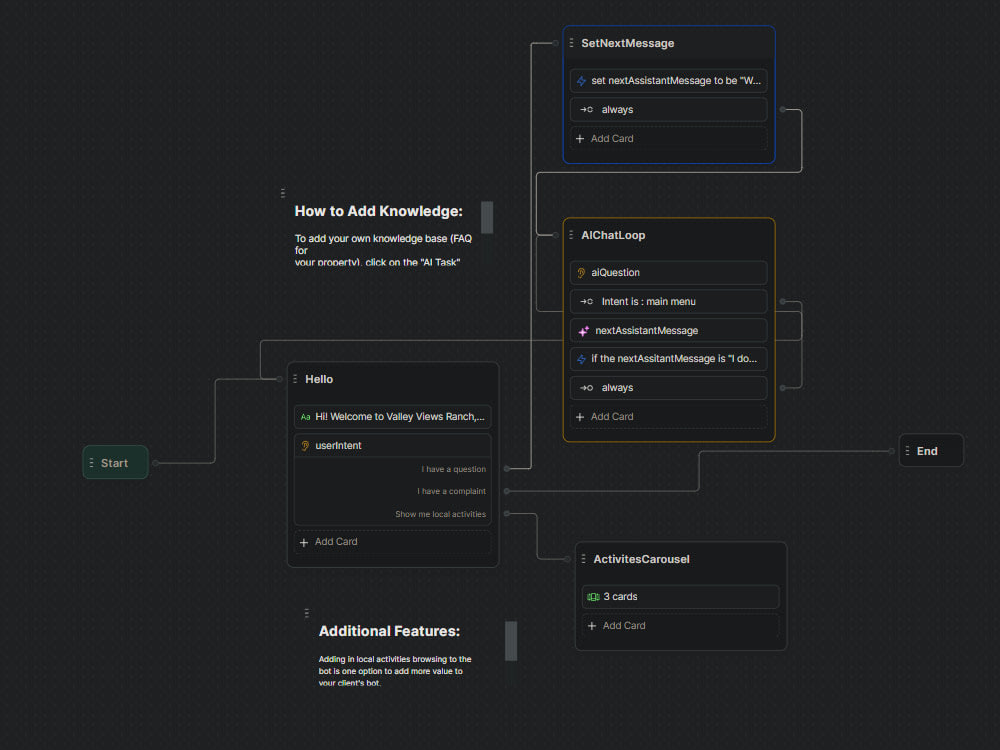The image size is (1000, 750).
Task: Click the plus icon in ActivitesCarousel Add Card
Action: 592,626
